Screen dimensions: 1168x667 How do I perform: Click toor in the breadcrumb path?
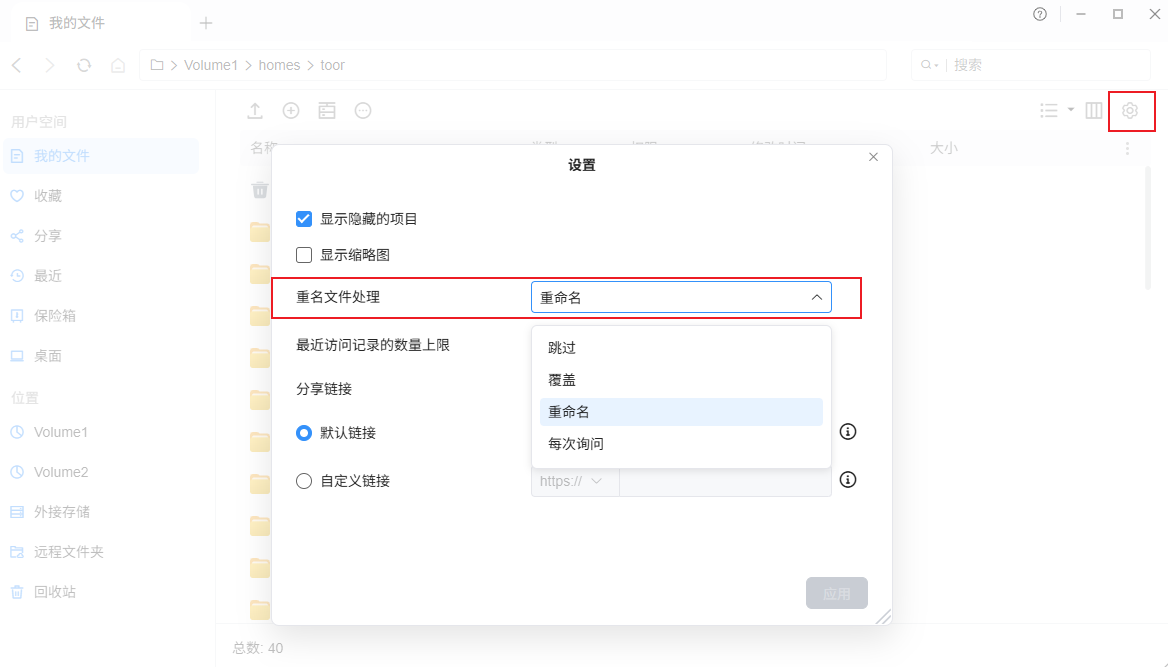(x=332, y=66)
